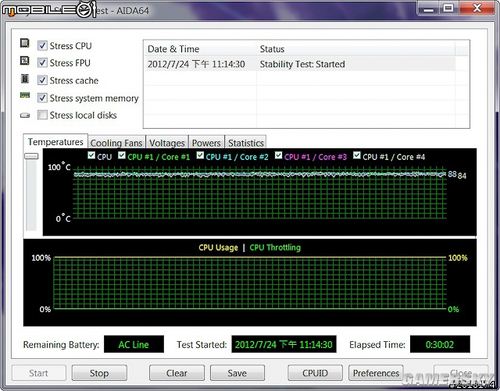Click the memory module icon beside Stress system memory
Viewport: 500px width, 391px height.
[x=25, y=95]
